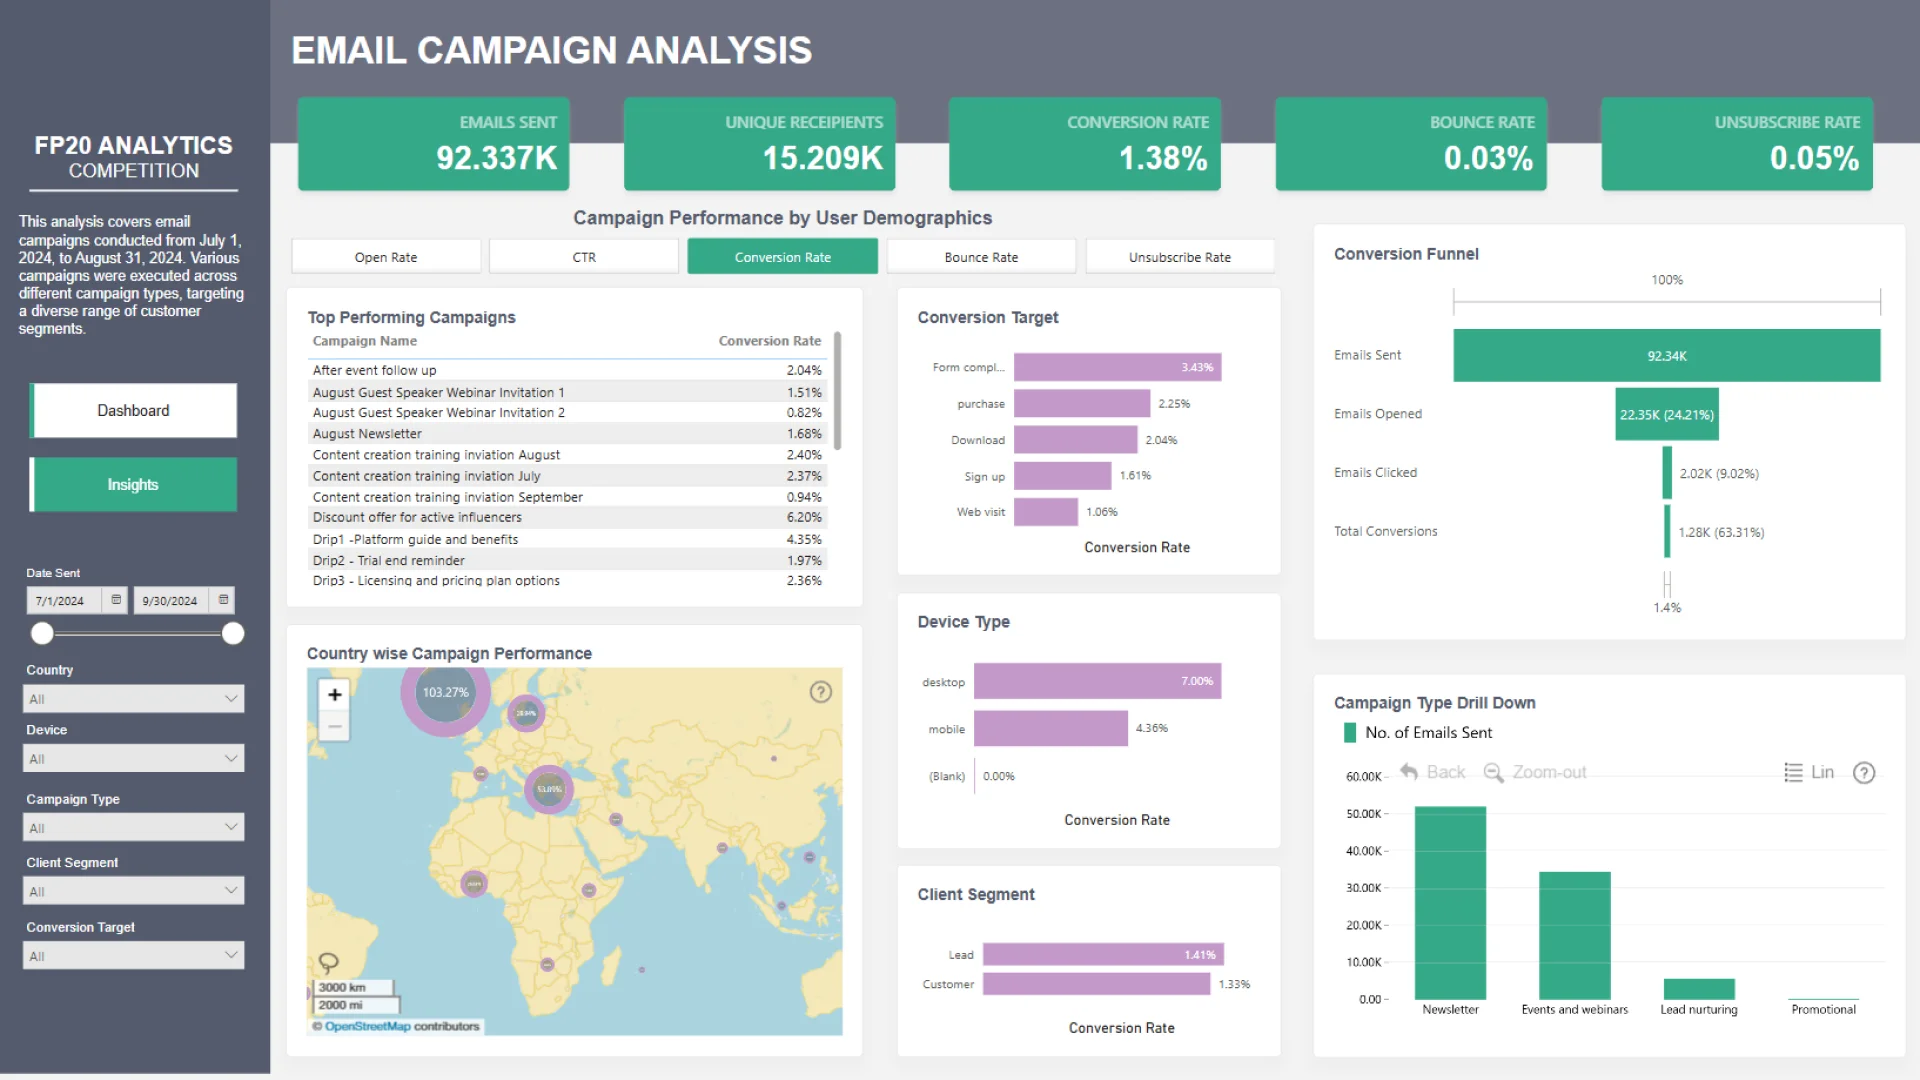Viewport: 1920px width, 1080px height.
Task: Click the Lead nurturing column
Action: click(x=1699, y=989)
